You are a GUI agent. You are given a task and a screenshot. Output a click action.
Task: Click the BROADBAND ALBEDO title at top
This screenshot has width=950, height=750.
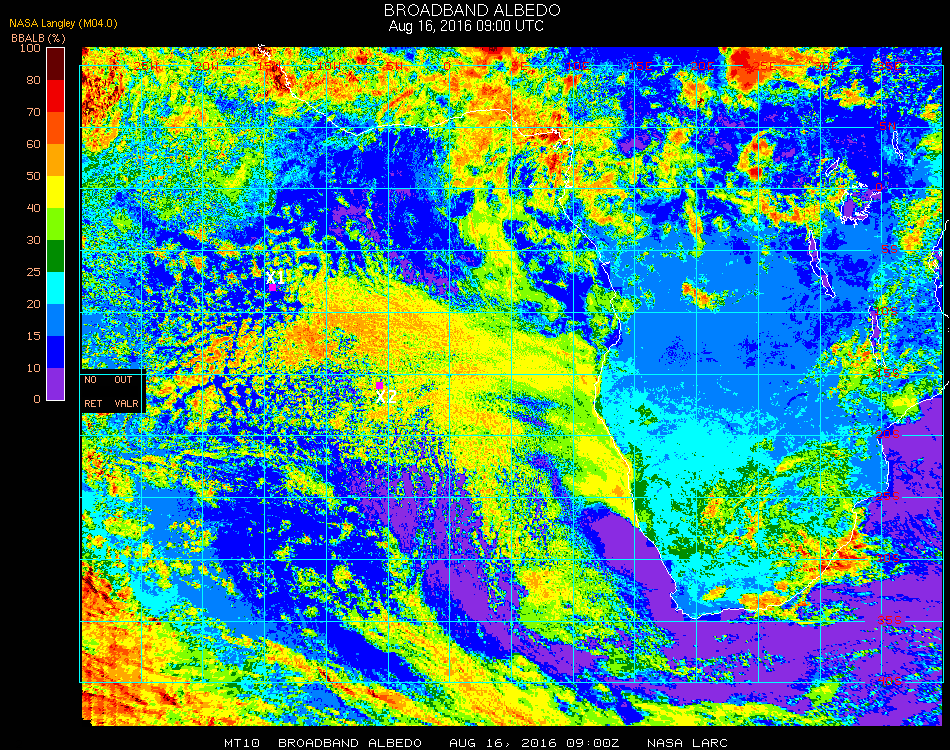[x=472, y=10]
